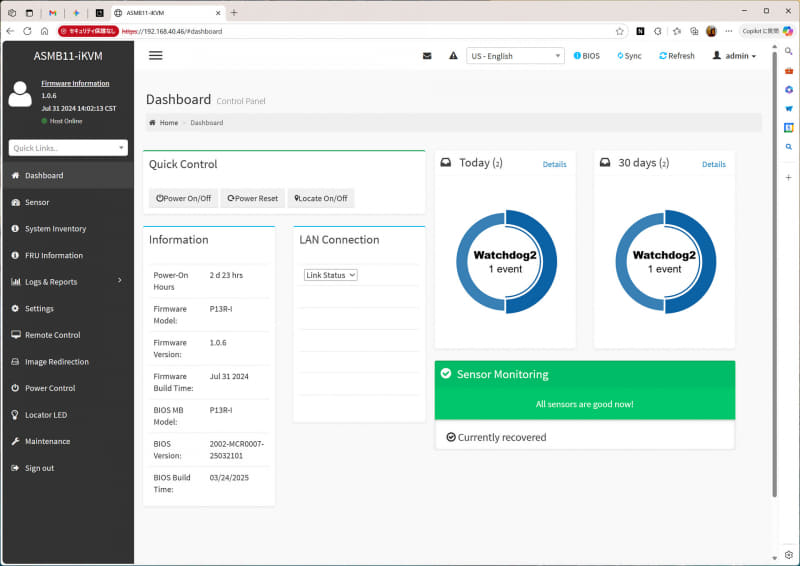
Task: Click Power-On Hours value 2 d 23 hrs
Action: tap(226, 275)
